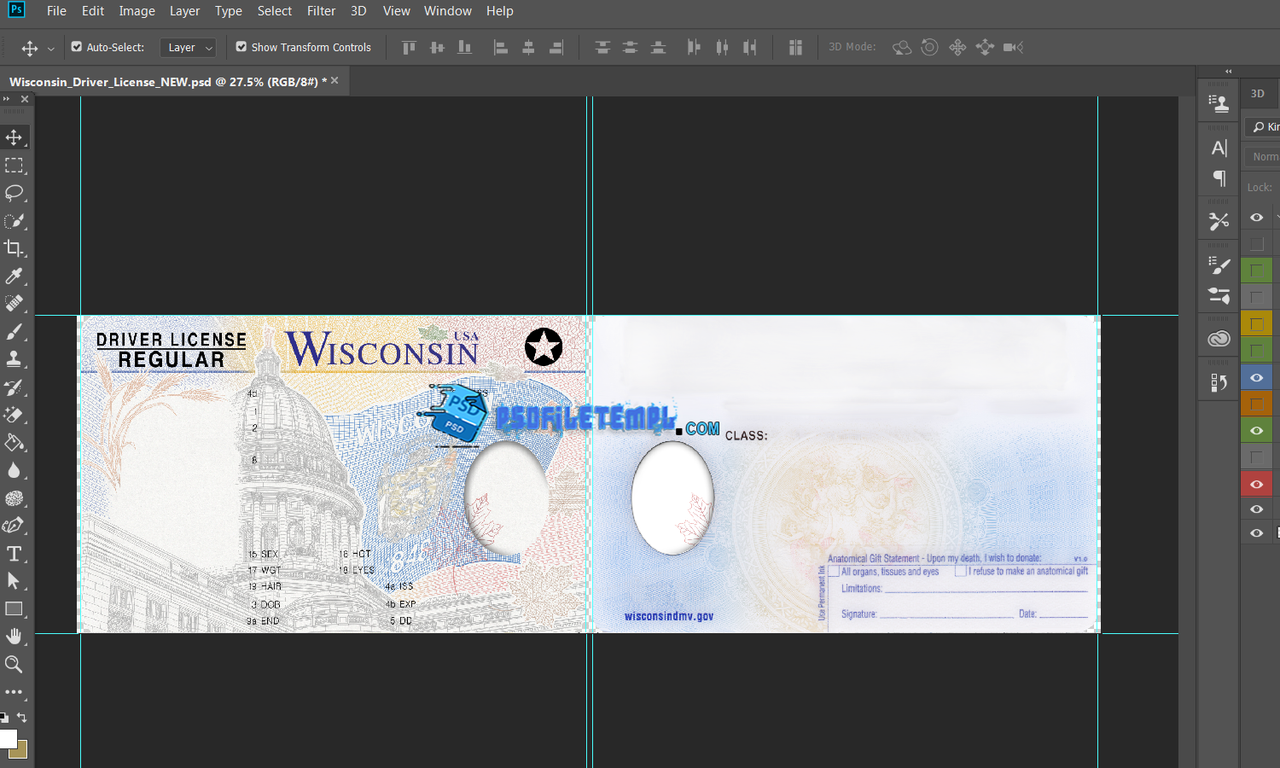
Task: Select the Hand tool
Action: point(14,636)
